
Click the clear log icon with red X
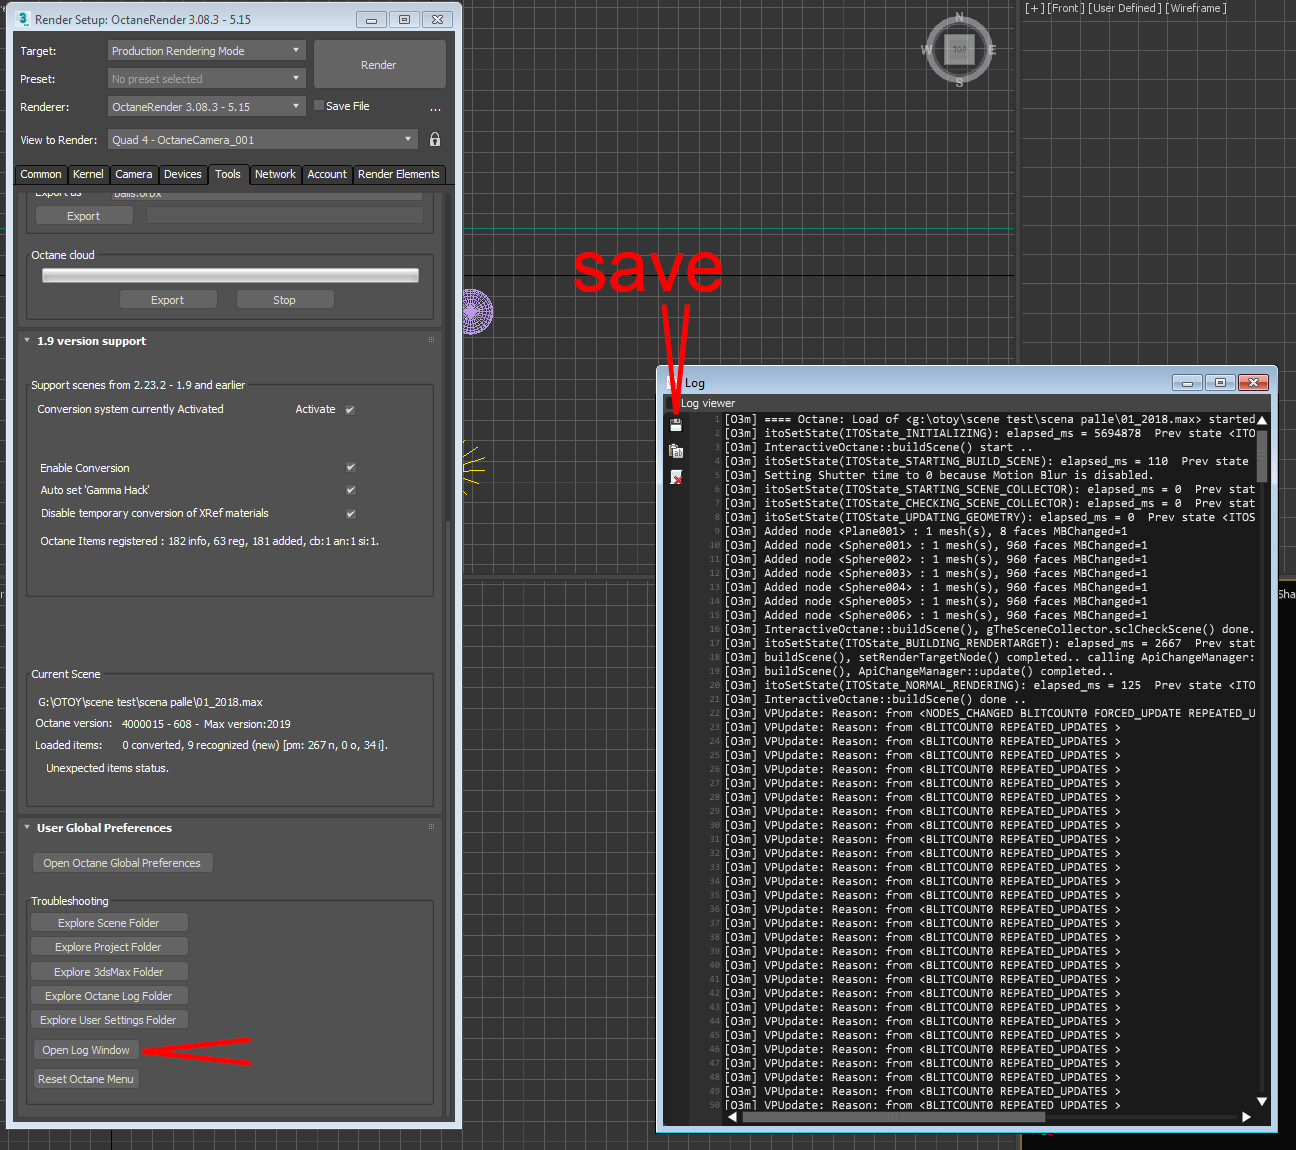point(676,477)
